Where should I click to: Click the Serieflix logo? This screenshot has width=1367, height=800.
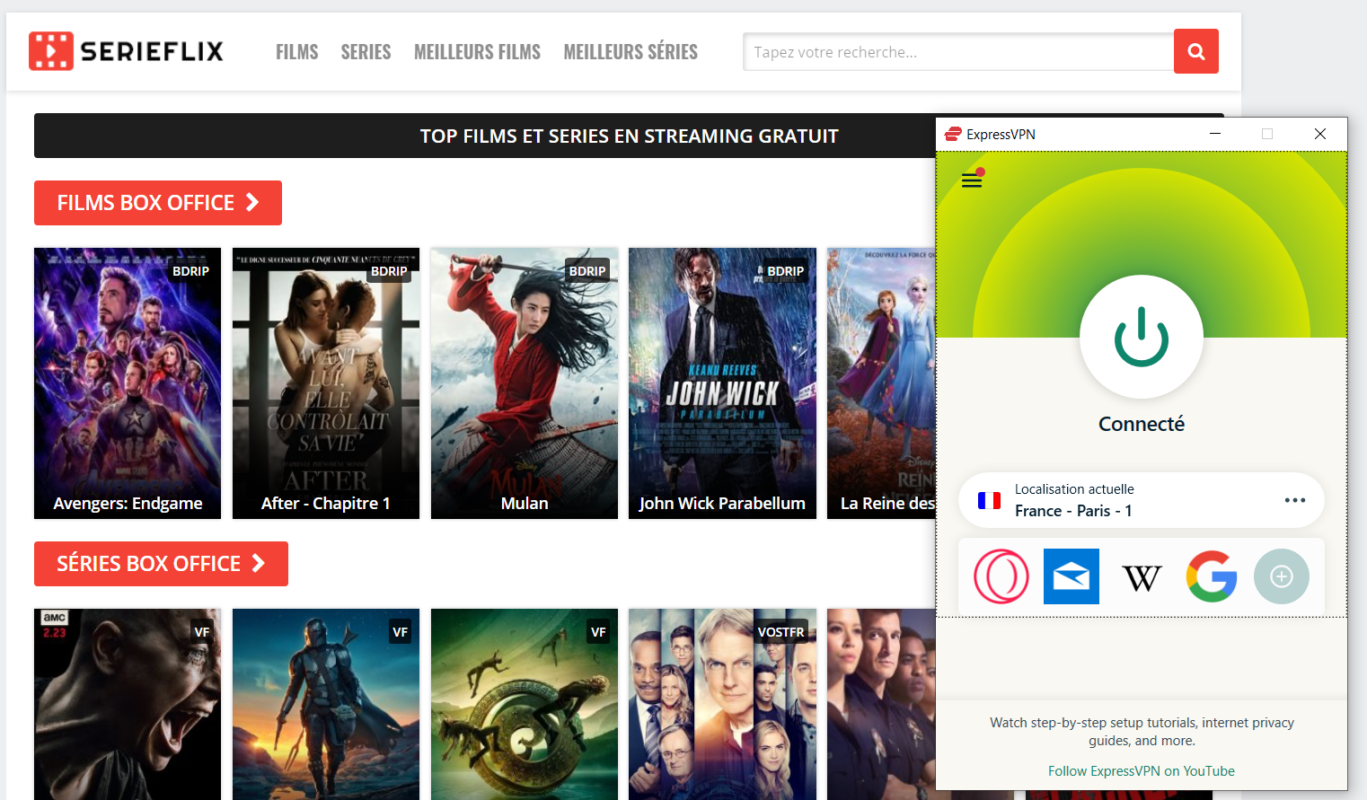click(x=126, y=51)
